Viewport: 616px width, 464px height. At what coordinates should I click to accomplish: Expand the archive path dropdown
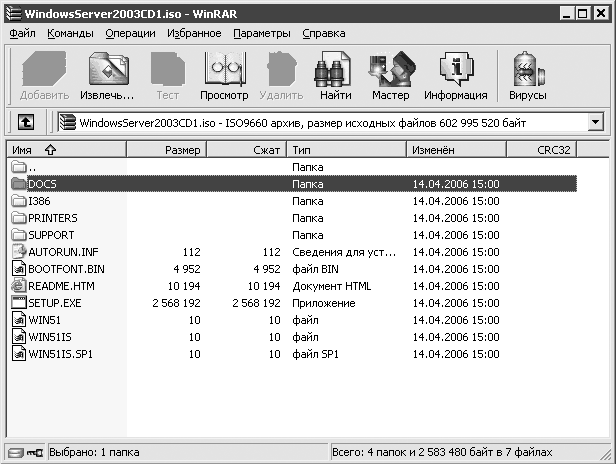pos(596,122)
